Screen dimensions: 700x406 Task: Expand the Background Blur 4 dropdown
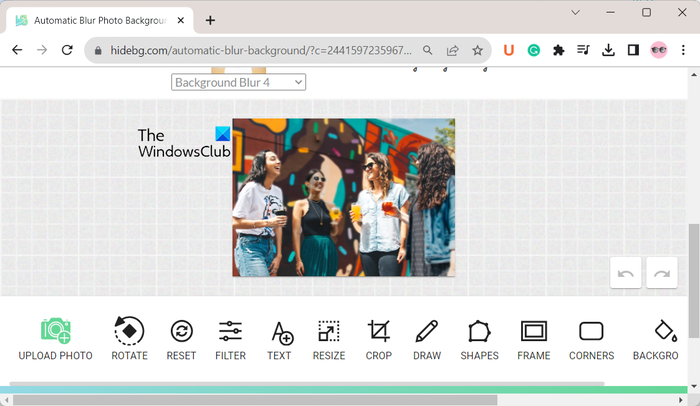238,82
